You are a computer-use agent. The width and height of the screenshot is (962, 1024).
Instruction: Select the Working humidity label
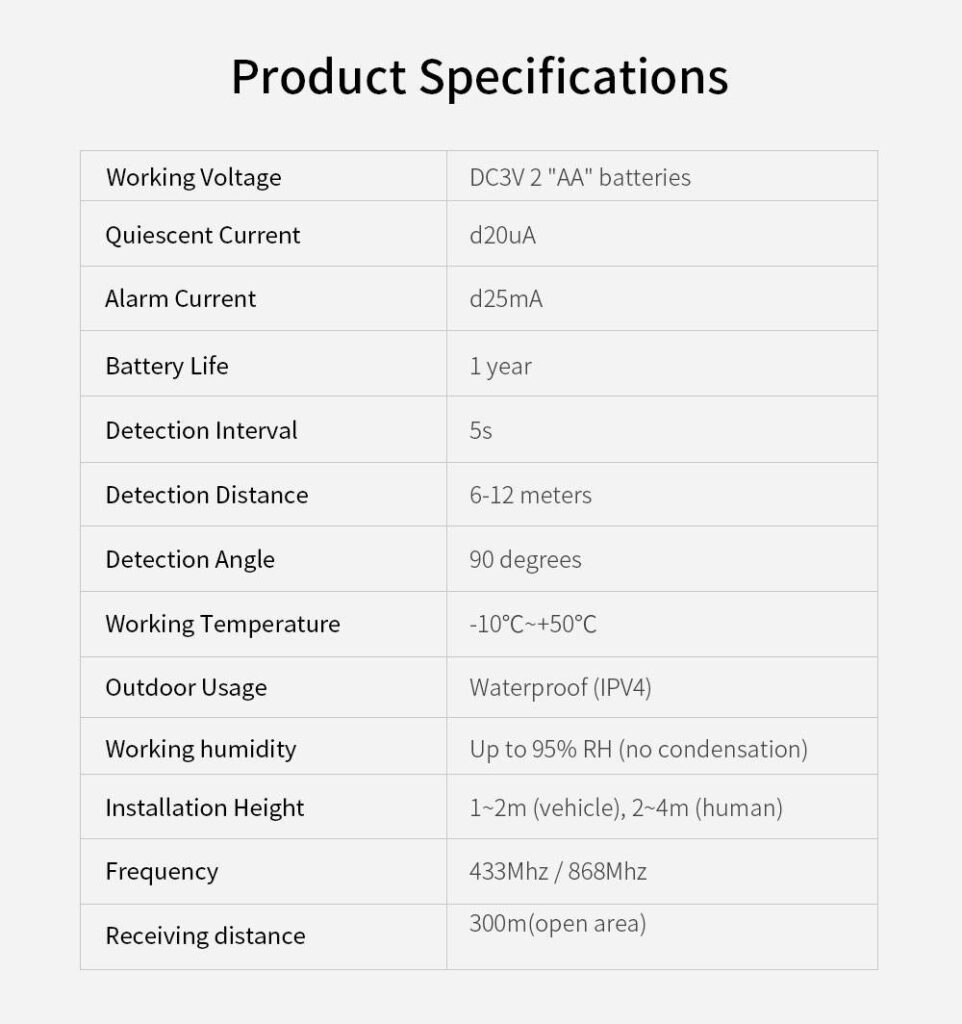click(201, 749)
